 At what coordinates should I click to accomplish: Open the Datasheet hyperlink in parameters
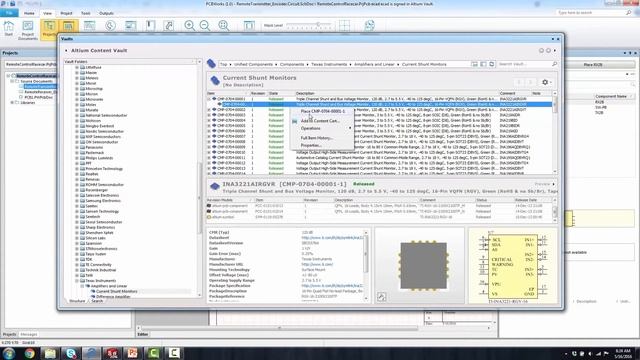(332, 238)
